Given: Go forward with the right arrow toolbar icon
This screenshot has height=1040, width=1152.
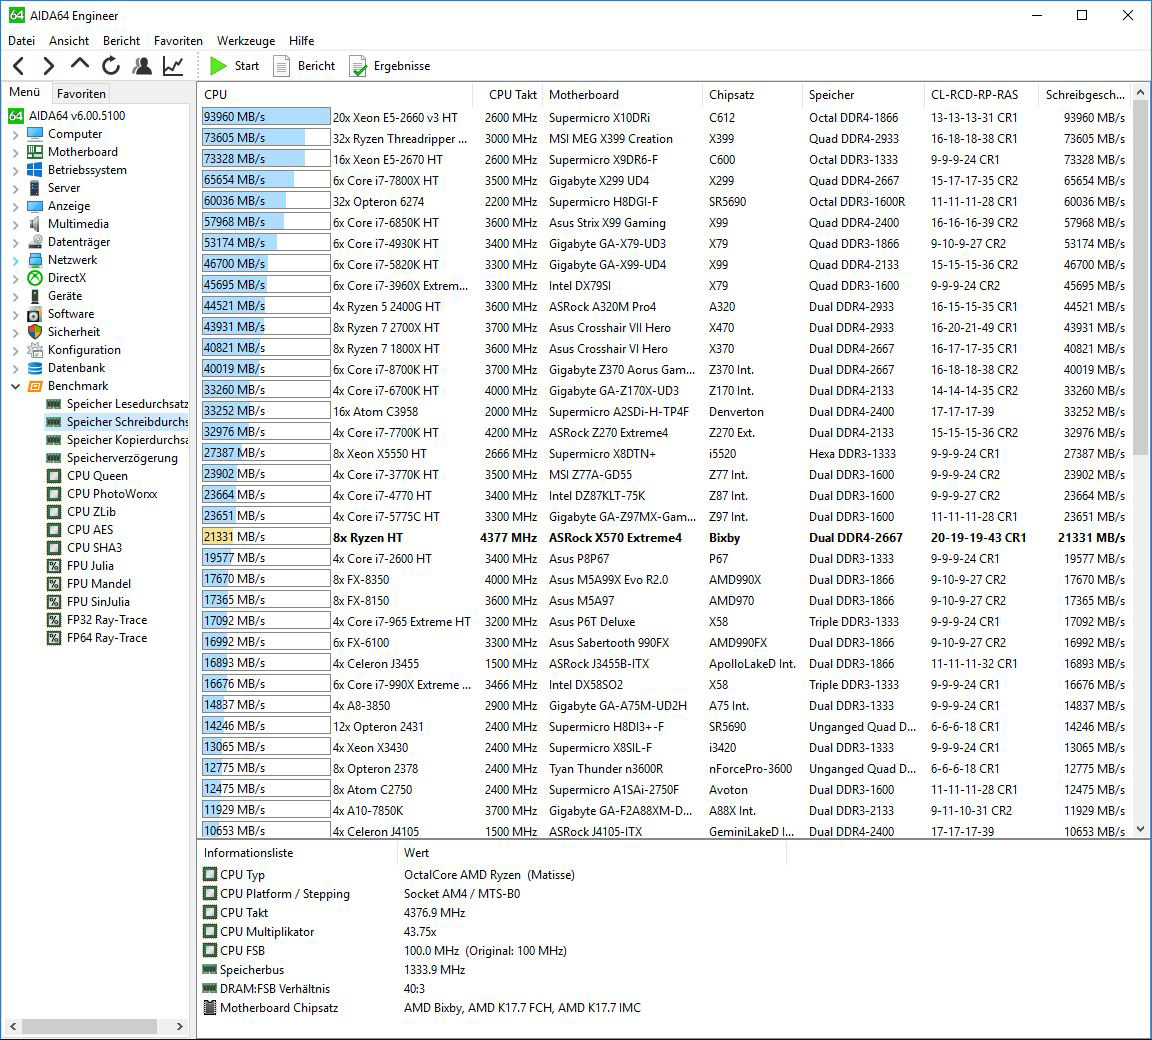Looking at the screenshot, I should (x=48, y=66).
